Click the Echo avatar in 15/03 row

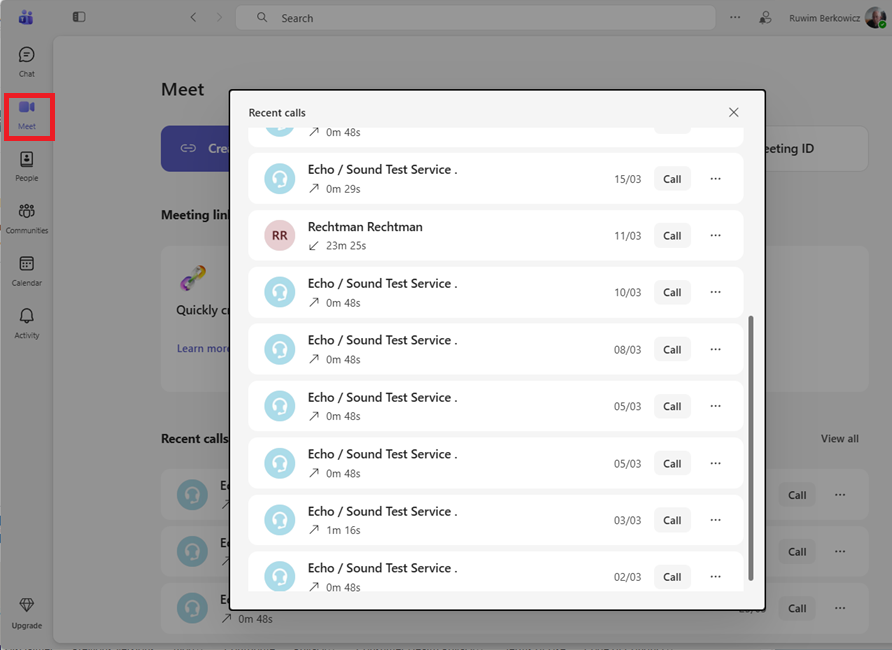(280, 179)
